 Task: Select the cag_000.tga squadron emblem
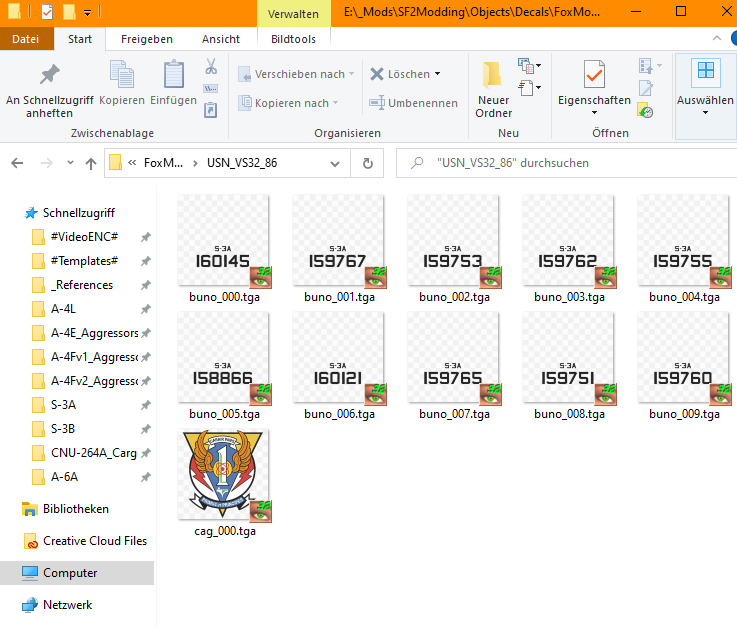coord(224,484)
